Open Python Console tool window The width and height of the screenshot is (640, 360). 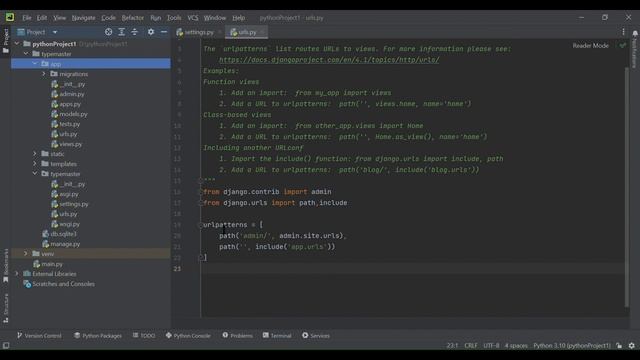tap(188, 336)
